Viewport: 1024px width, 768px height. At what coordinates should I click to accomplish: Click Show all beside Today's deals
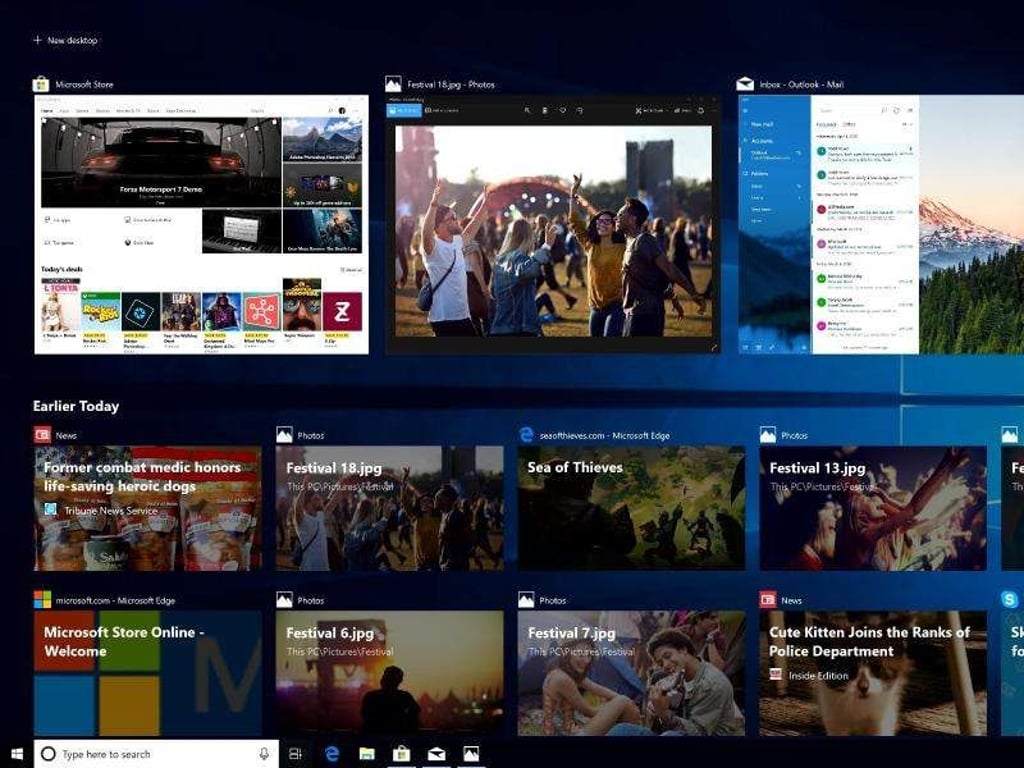pyautogui.click(x=351, y=269)
